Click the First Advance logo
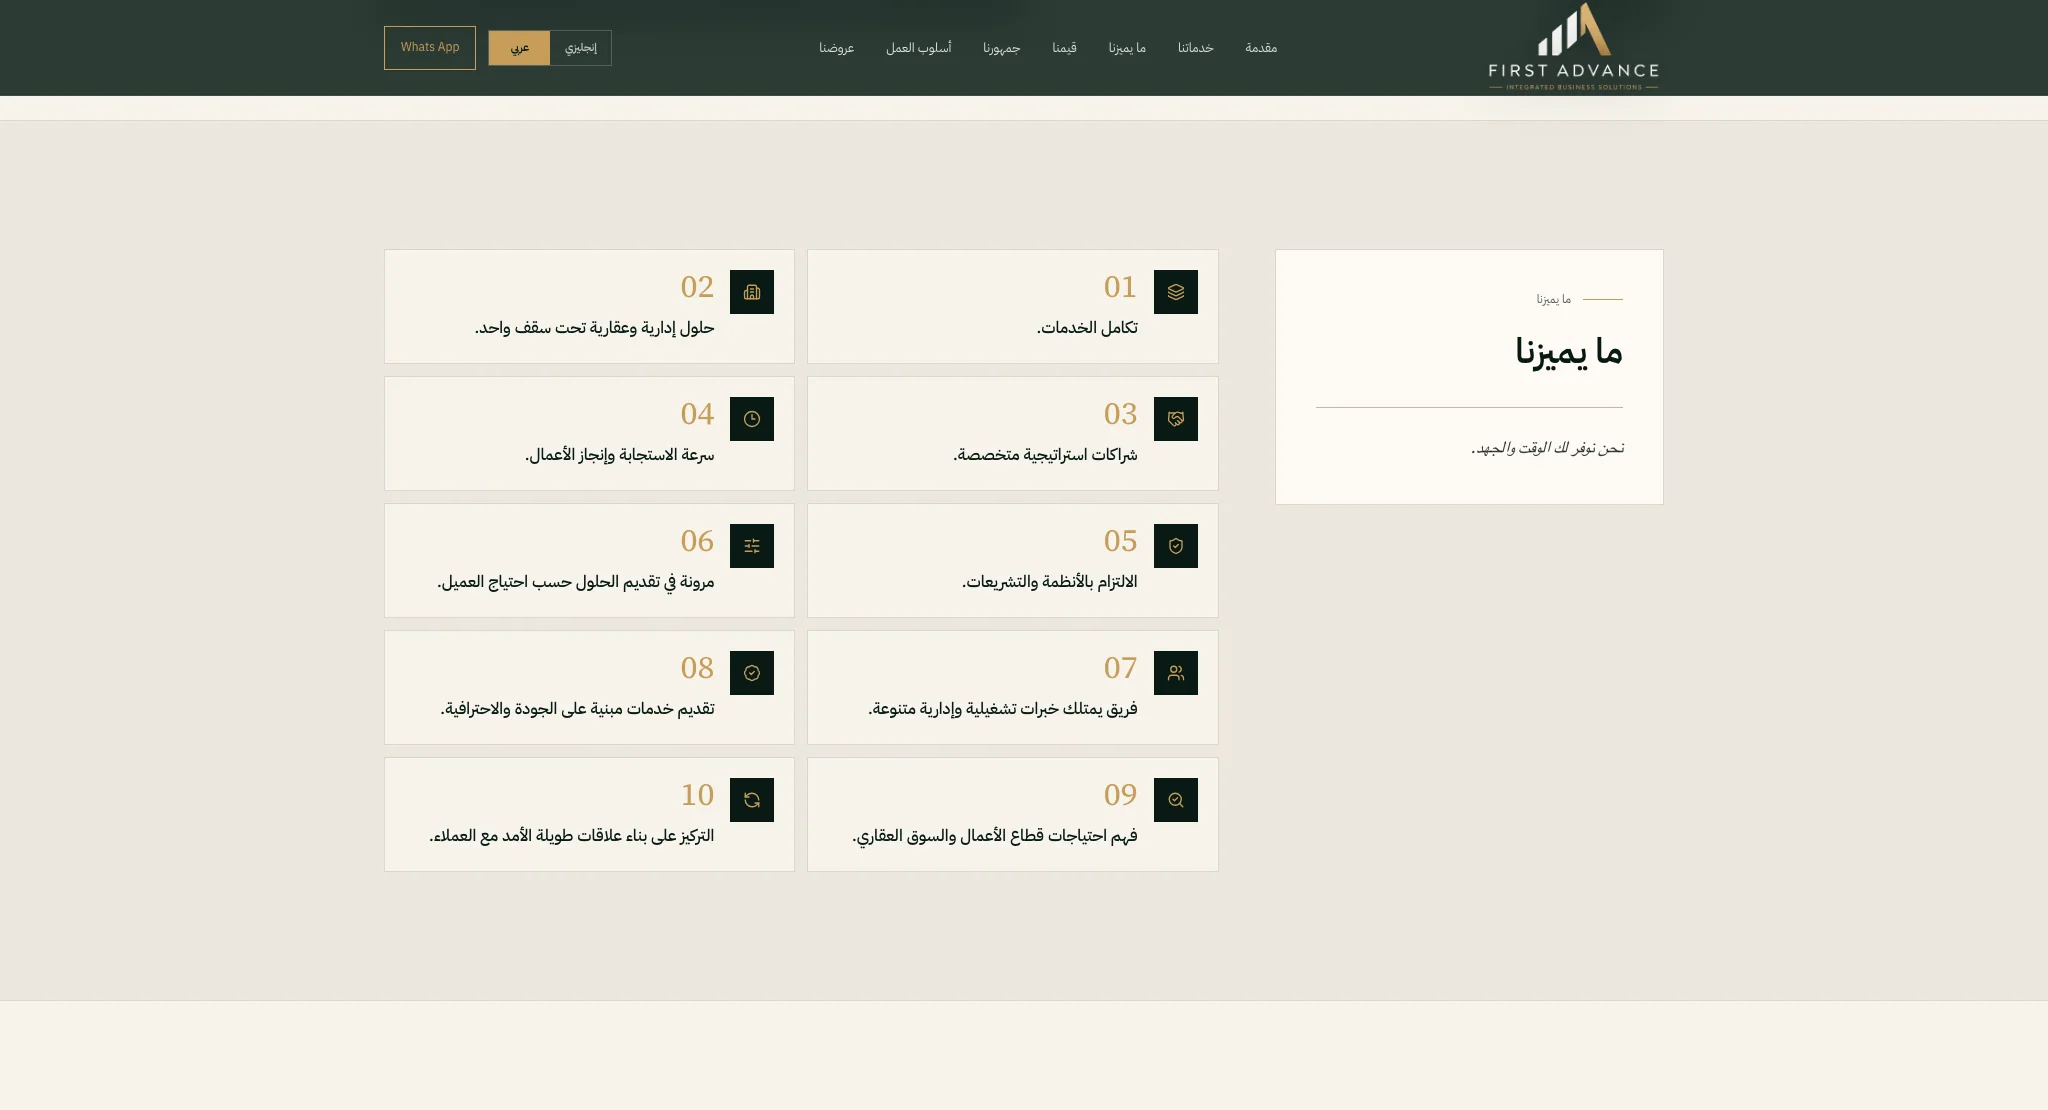 click(x=1573, y=47)
